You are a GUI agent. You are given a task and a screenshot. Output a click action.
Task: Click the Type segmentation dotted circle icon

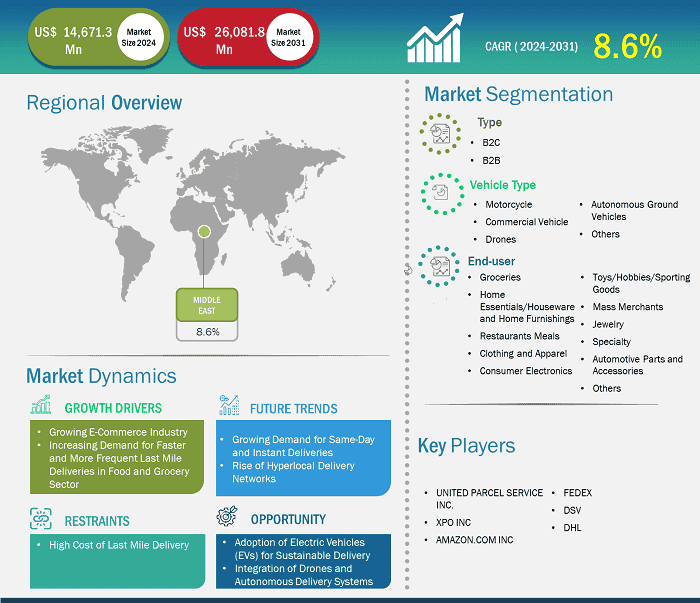[x=440, y=133]
